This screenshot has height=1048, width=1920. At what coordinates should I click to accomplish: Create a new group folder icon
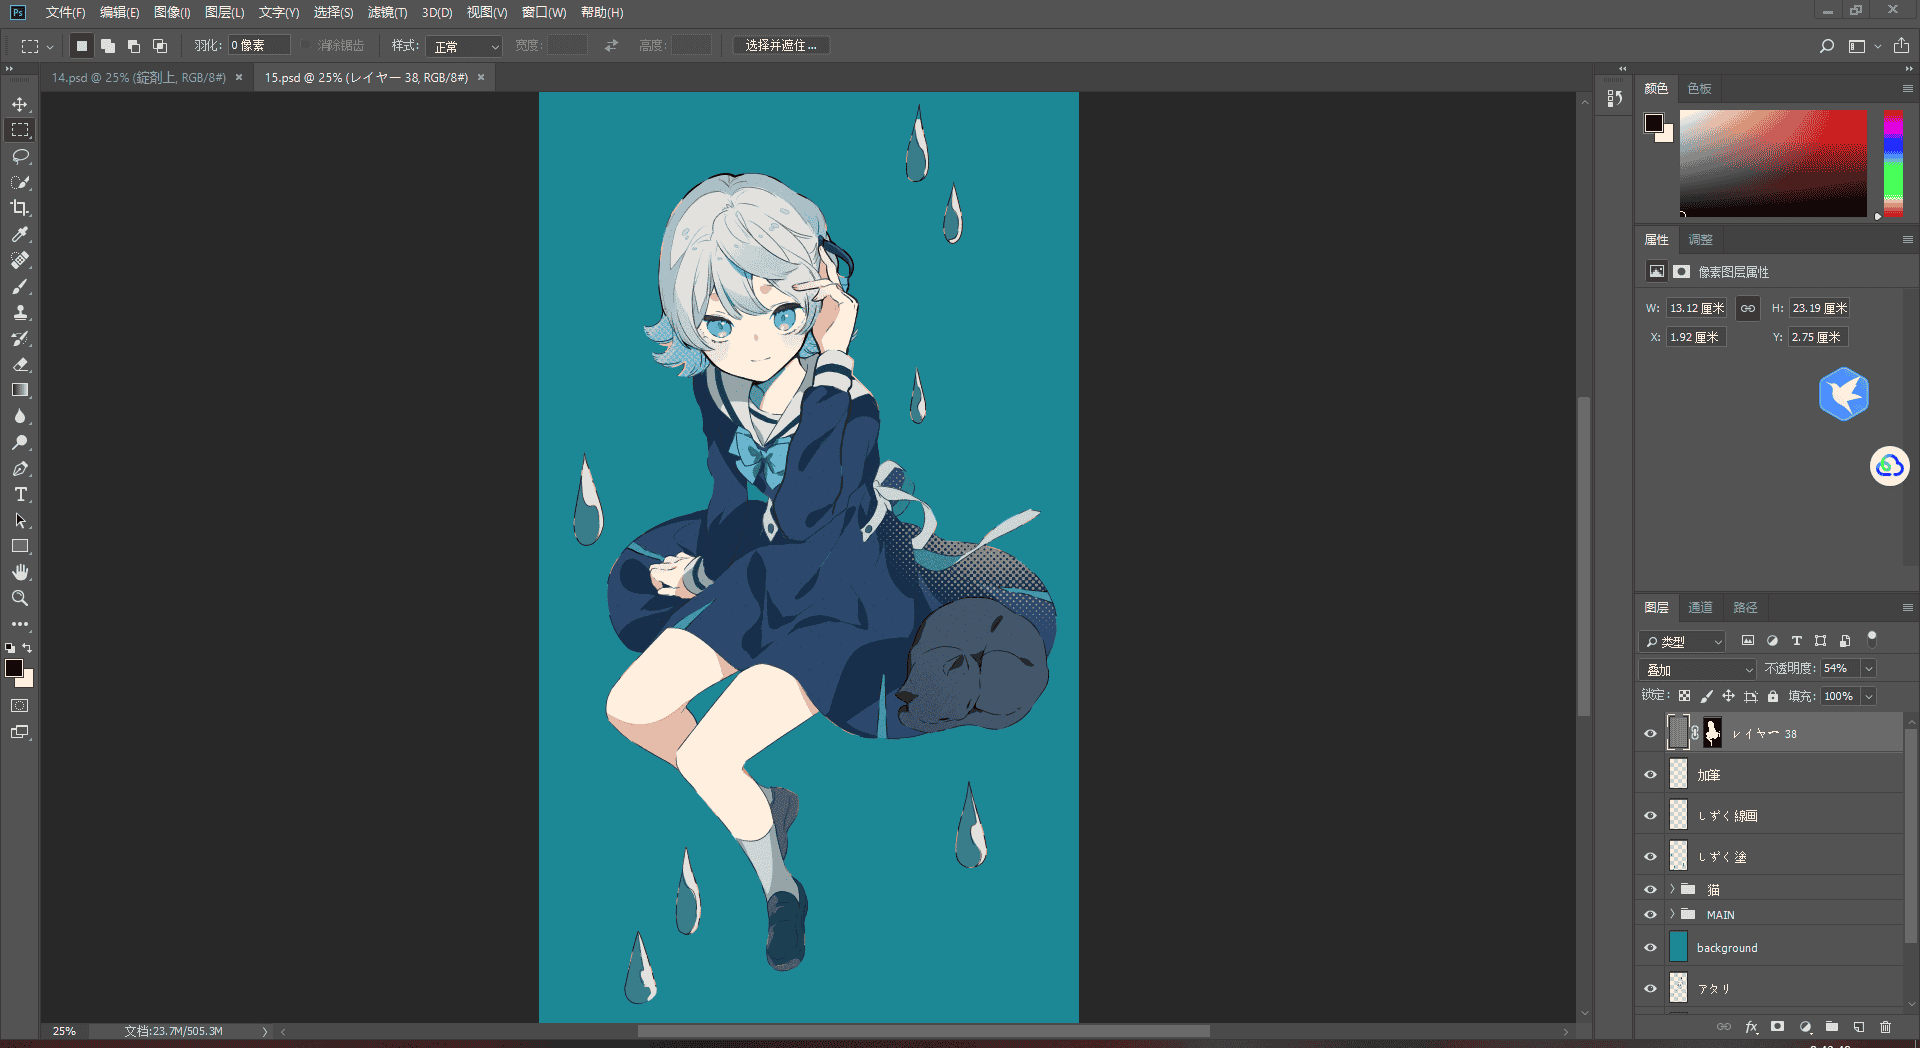1832,1027
